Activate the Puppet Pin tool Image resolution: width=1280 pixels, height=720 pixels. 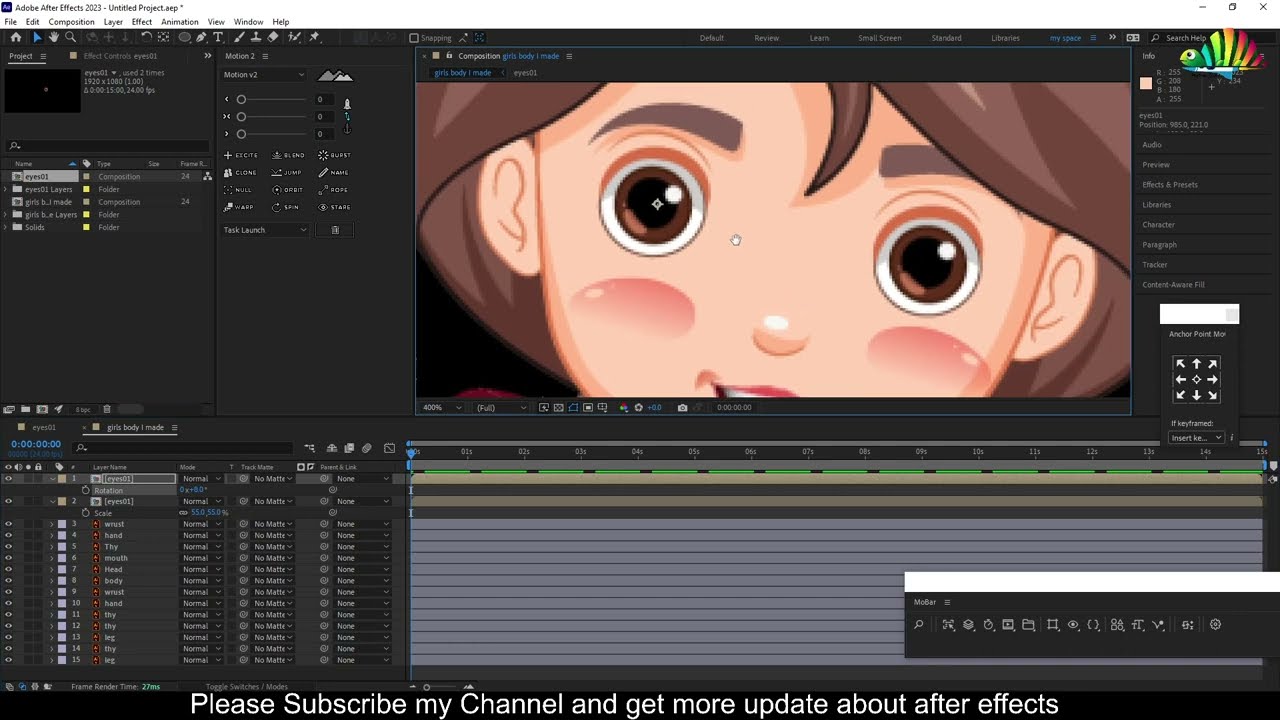314,37
